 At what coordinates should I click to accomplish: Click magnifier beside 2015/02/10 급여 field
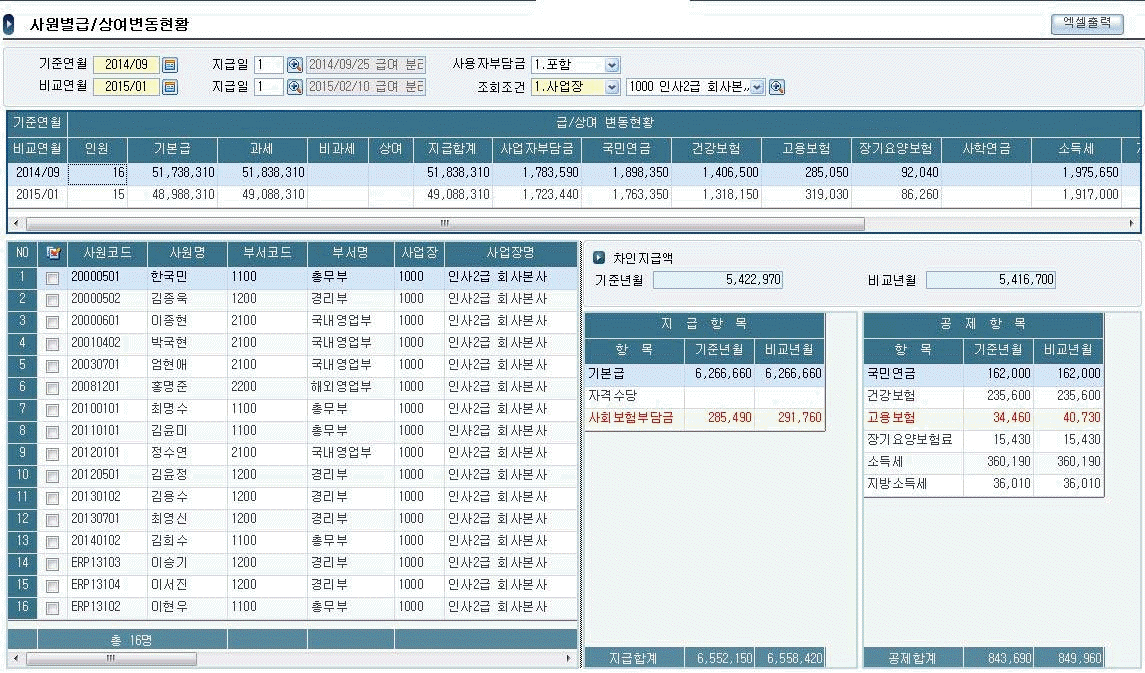pyautogui.click(x=295, y=87)
